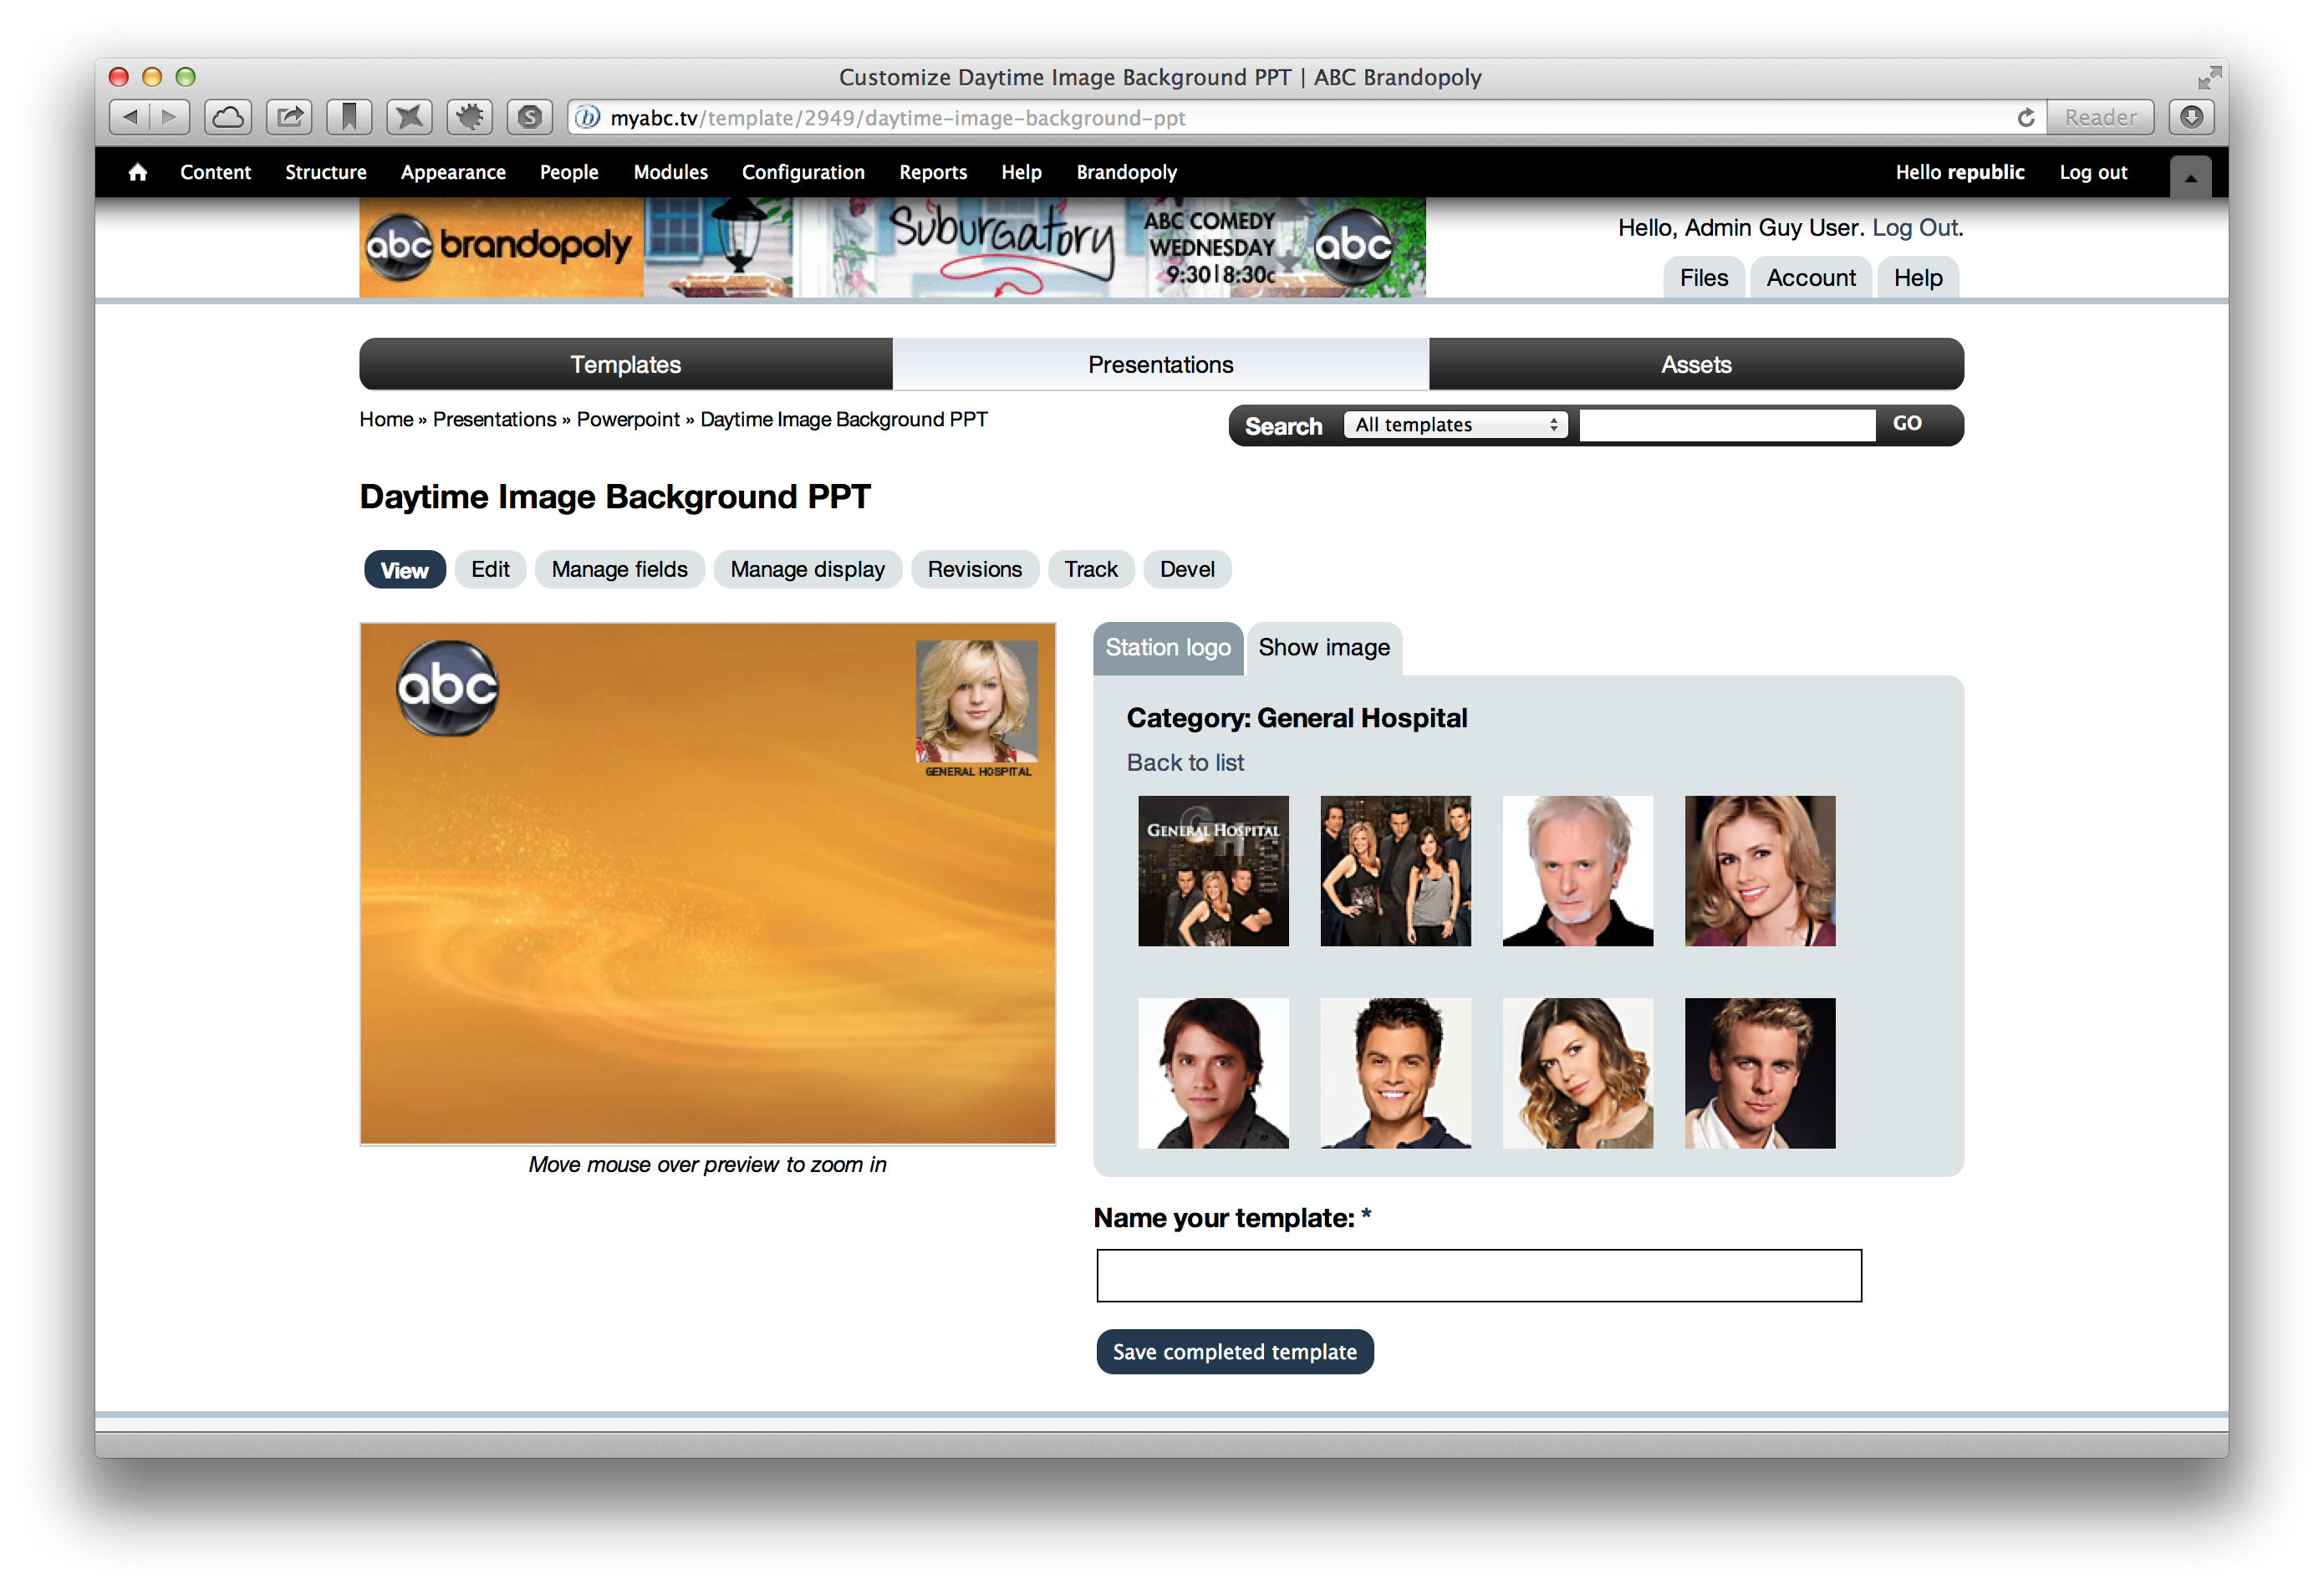Viewport: 2324px width, 1590px height.
Task: Open the Appearance admin menu
Action: (x=453, y=172)
